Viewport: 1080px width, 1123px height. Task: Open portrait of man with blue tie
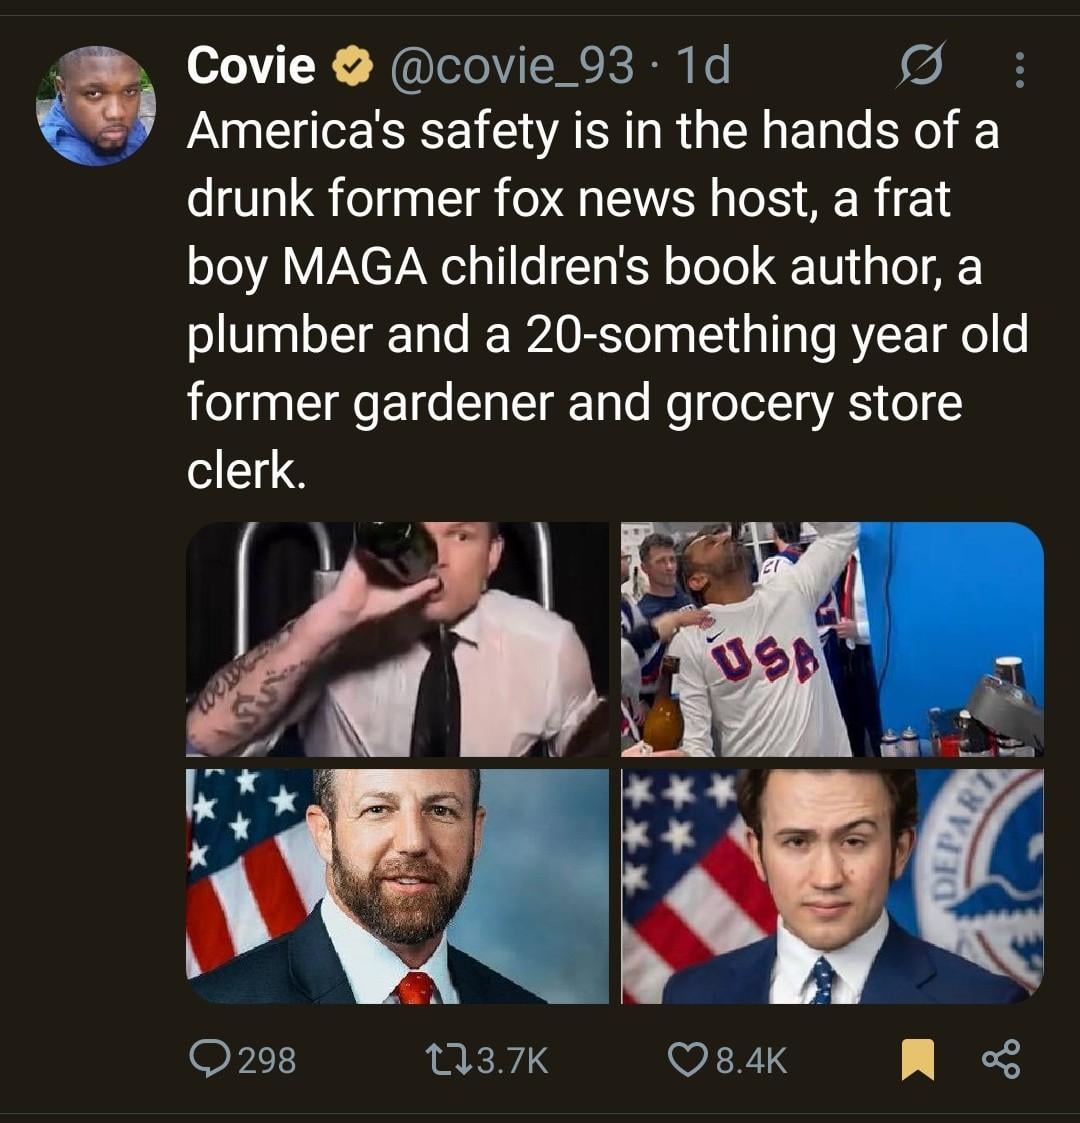point(832,886)
